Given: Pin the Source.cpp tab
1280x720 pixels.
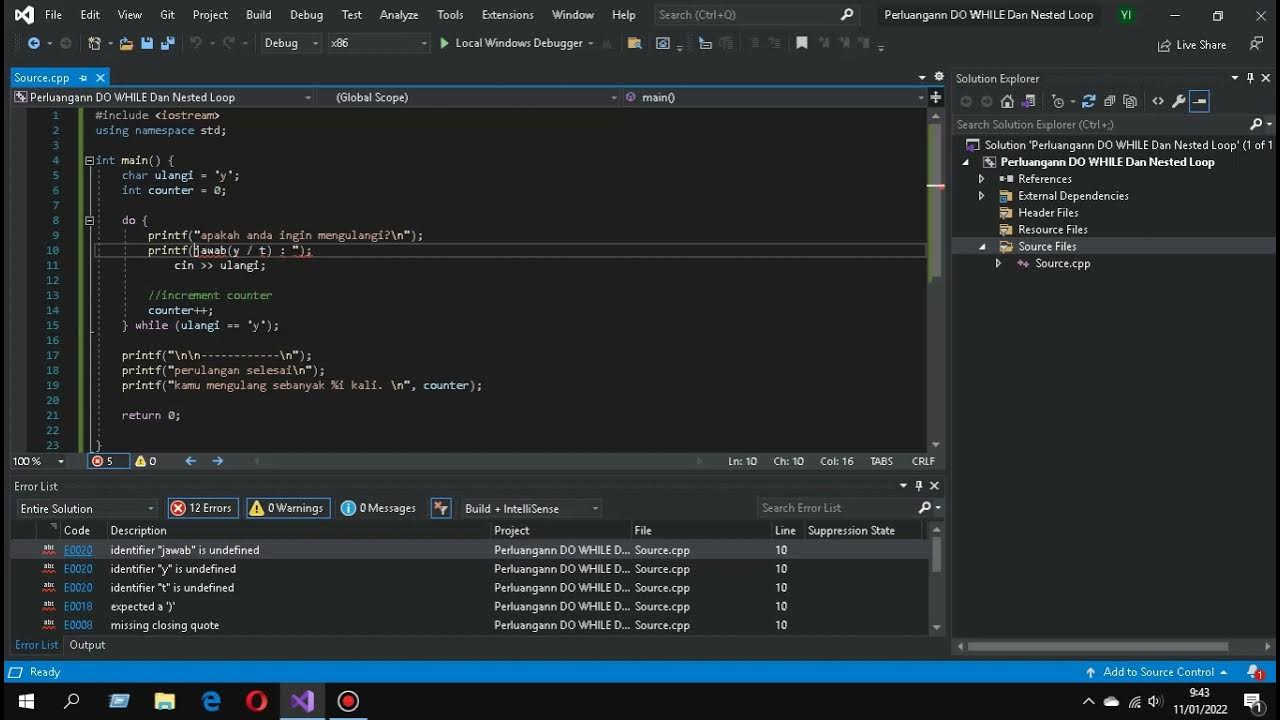Looking at the screenshot, I should click(84, 78).
